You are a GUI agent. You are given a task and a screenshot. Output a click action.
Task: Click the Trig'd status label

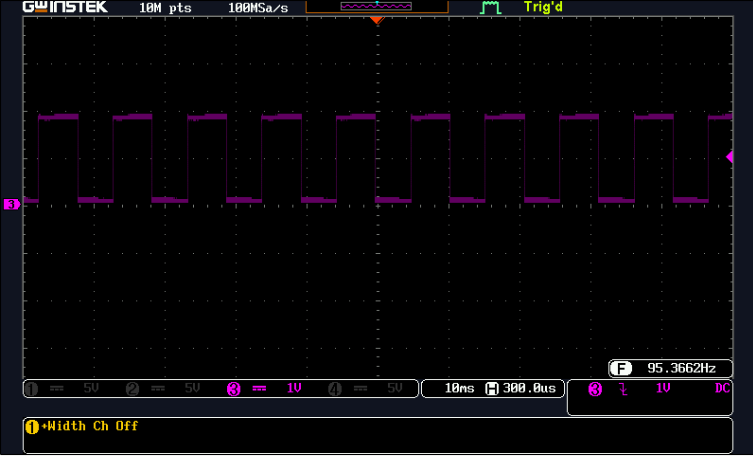click(543, 7)
